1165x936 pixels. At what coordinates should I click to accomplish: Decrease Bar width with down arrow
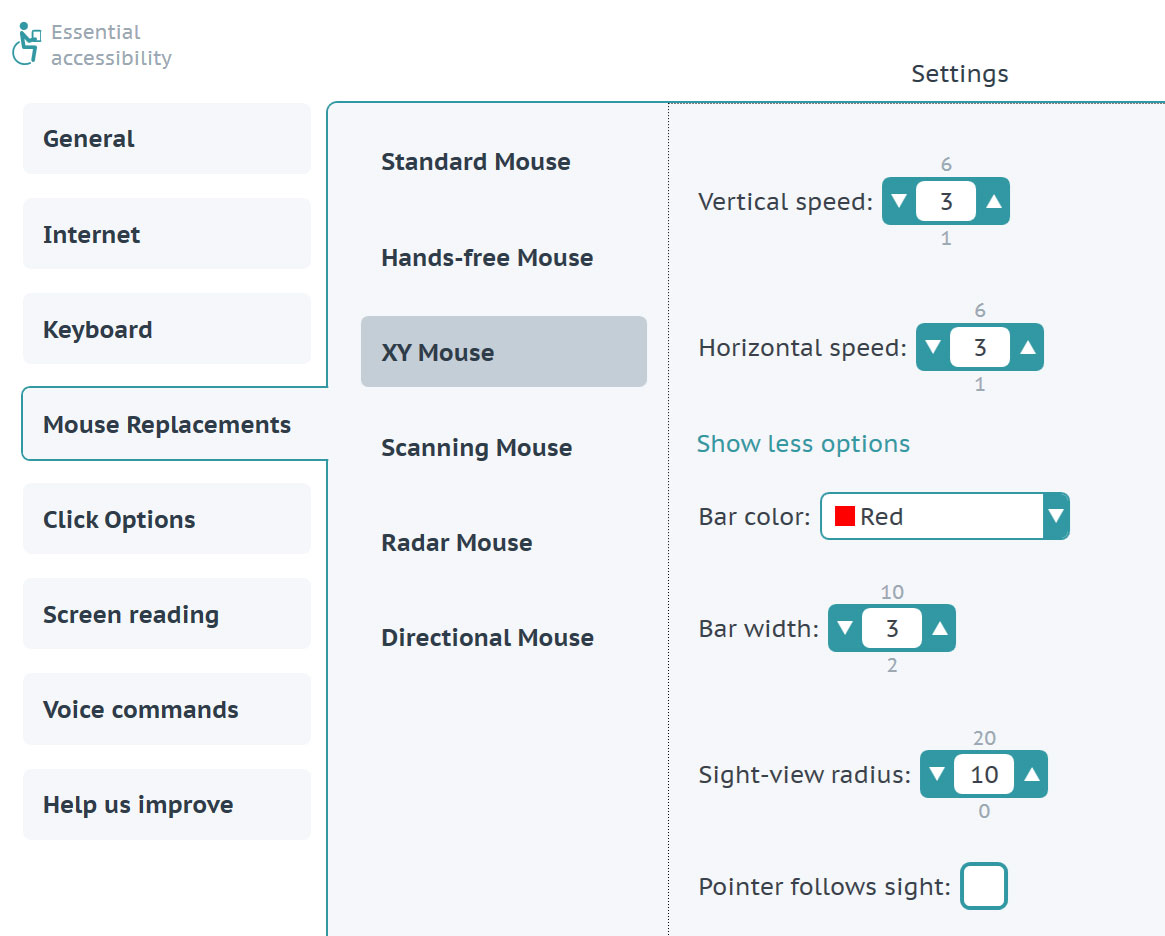coord(845,628)
